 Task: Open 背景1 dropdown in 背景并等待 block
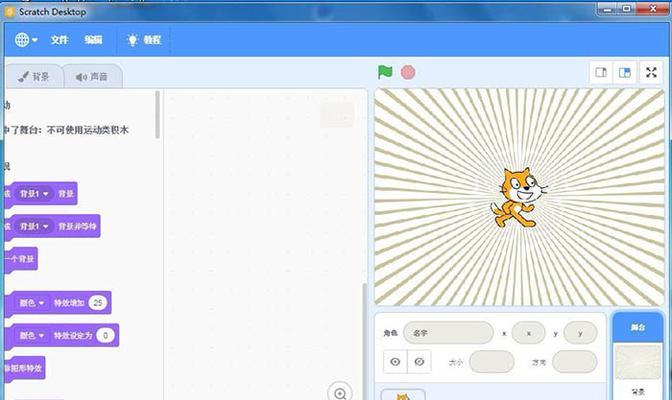(x=34, y=226)
